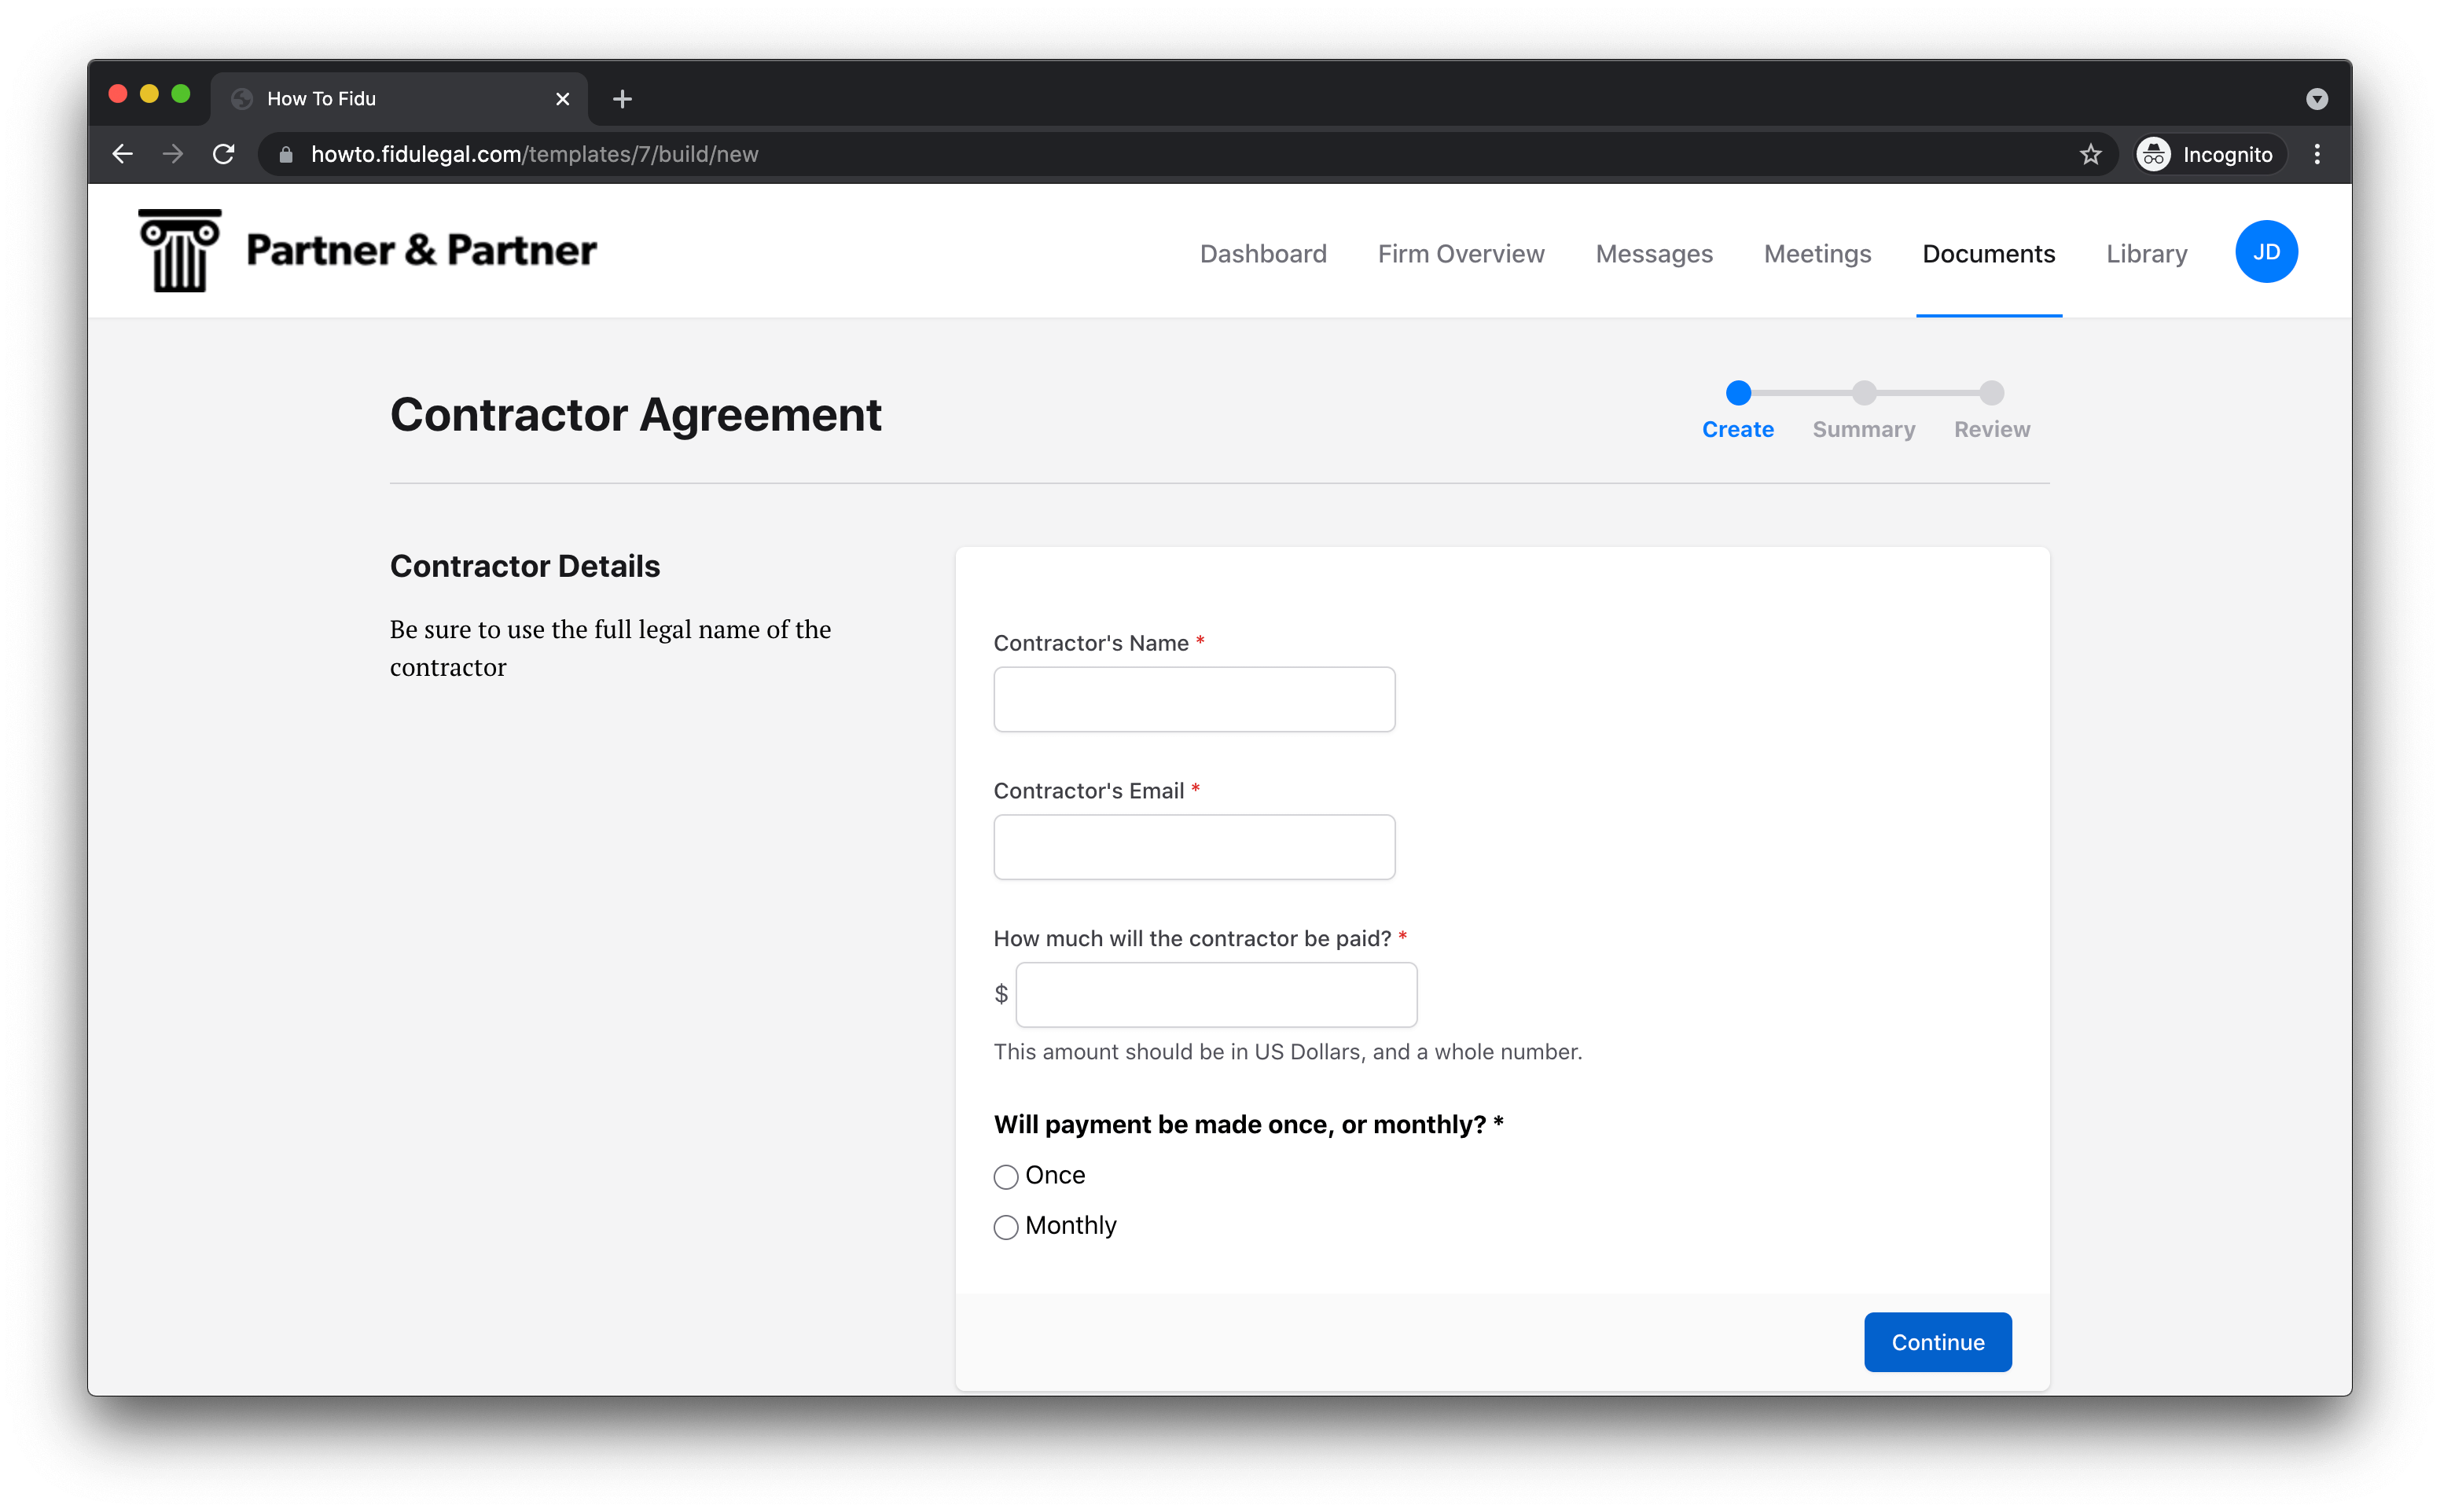Click the payment amount dollar field
Image resolution: width=2440 pixels, height=1512 pixels.
[1216, 995]
